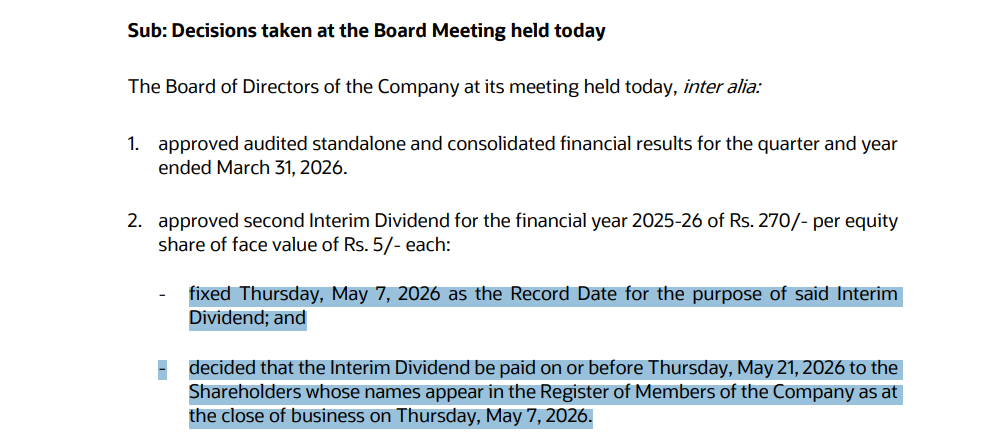This screenshot has height=448, width=1005.
Task: Click the italic 'inter alia:' text
Action: (x=720, y=87)
